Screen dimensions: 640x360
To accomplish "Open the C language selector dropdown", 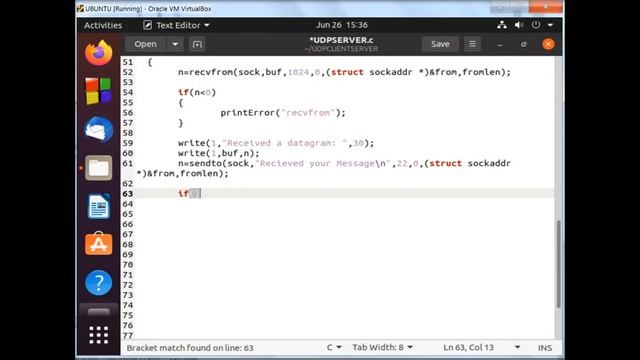I will click(334, 347).
